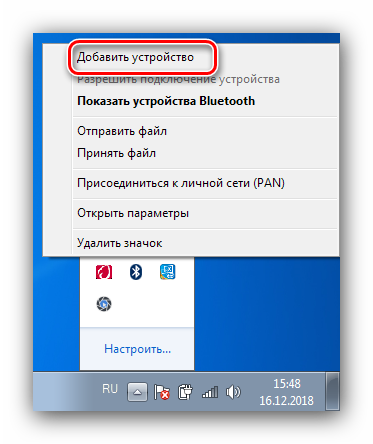The height and width of the screenshot is (444, 373).
Task: Open the clock showing 15:48
Action: click(286, 392)
